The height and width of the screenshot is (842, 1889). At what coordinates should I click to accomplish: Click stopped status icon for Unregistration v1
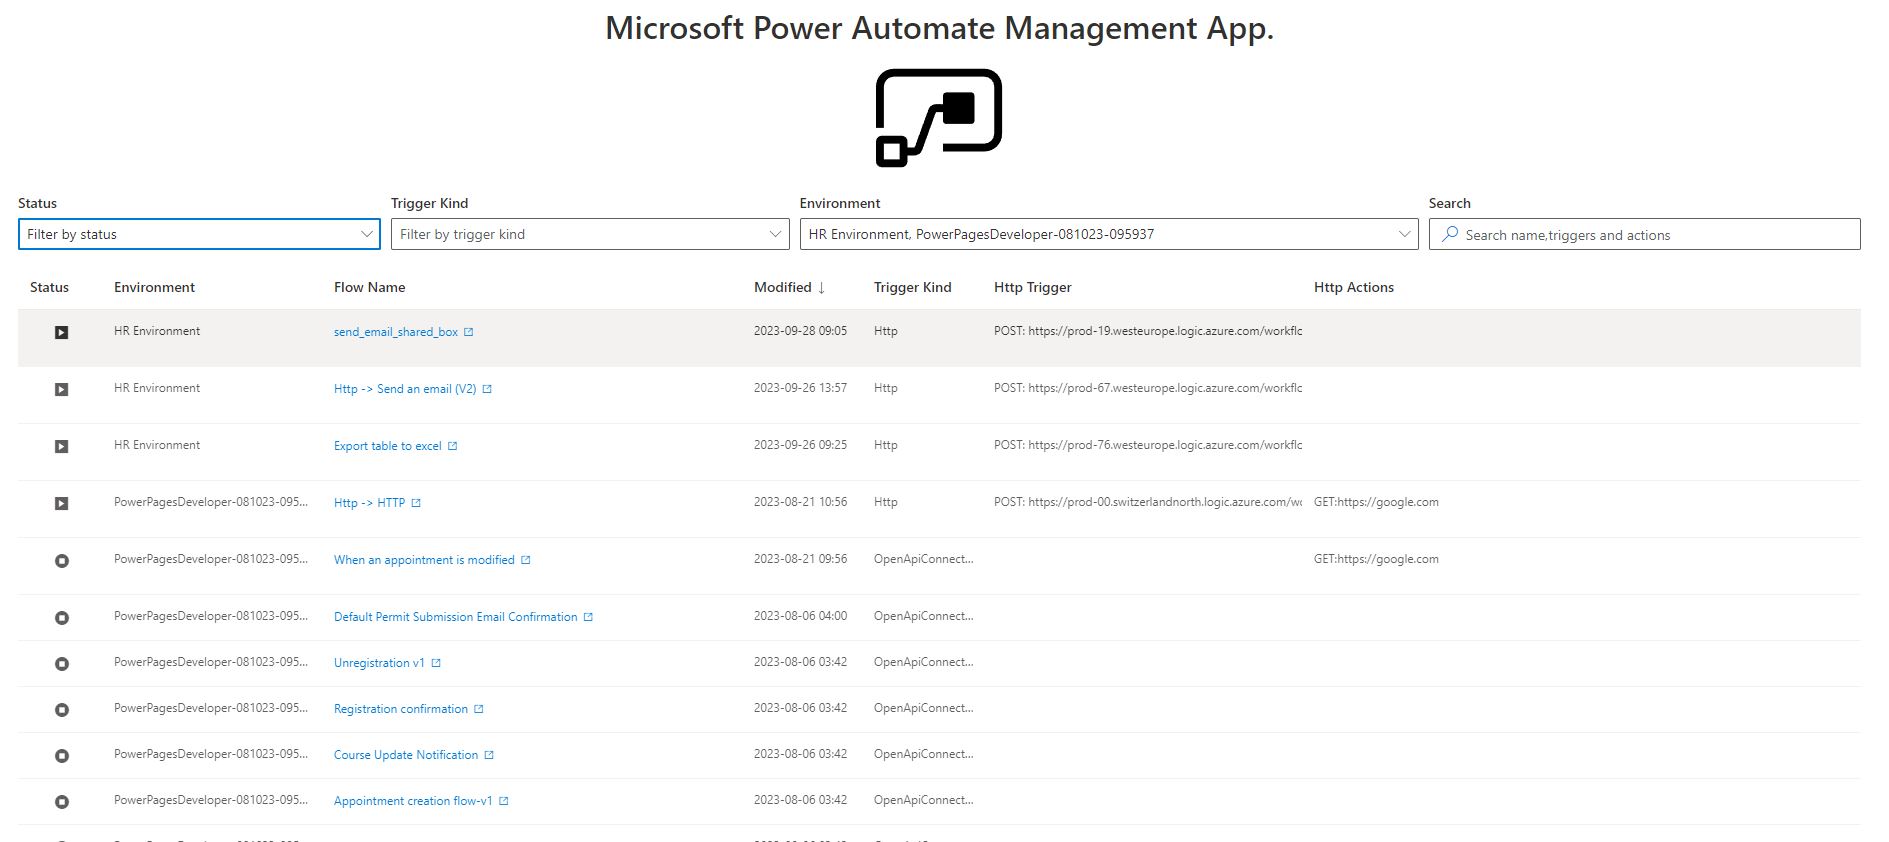tap(61, 663)
